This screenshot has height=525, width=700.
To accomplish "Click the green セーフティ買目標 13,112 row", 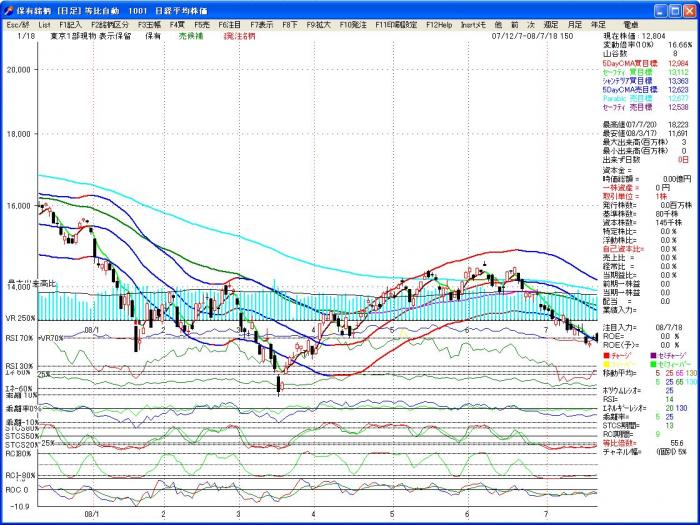I will point(646,72).
